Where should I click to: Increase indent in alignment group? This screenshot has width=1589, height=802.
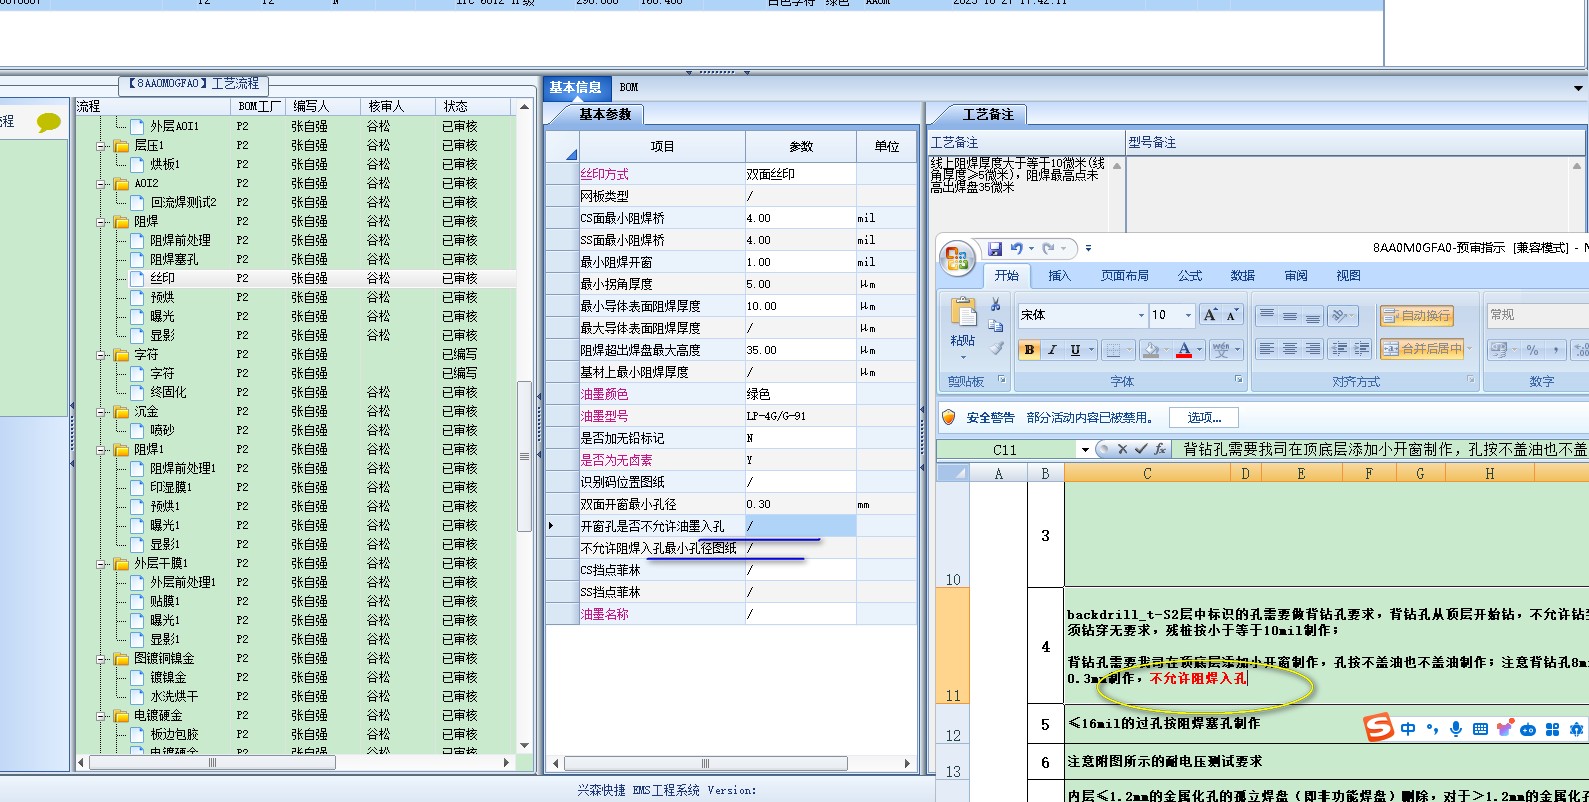[1360, 349]
